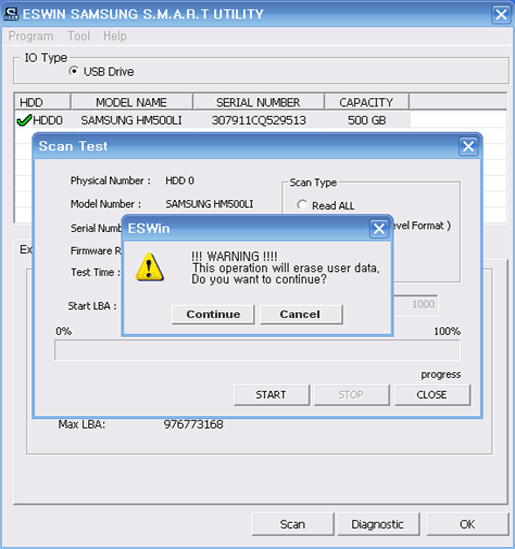The image size is (515, 549).
Task: Click the Test Time label
Action: pyautogui.click(x=96, y=272)
